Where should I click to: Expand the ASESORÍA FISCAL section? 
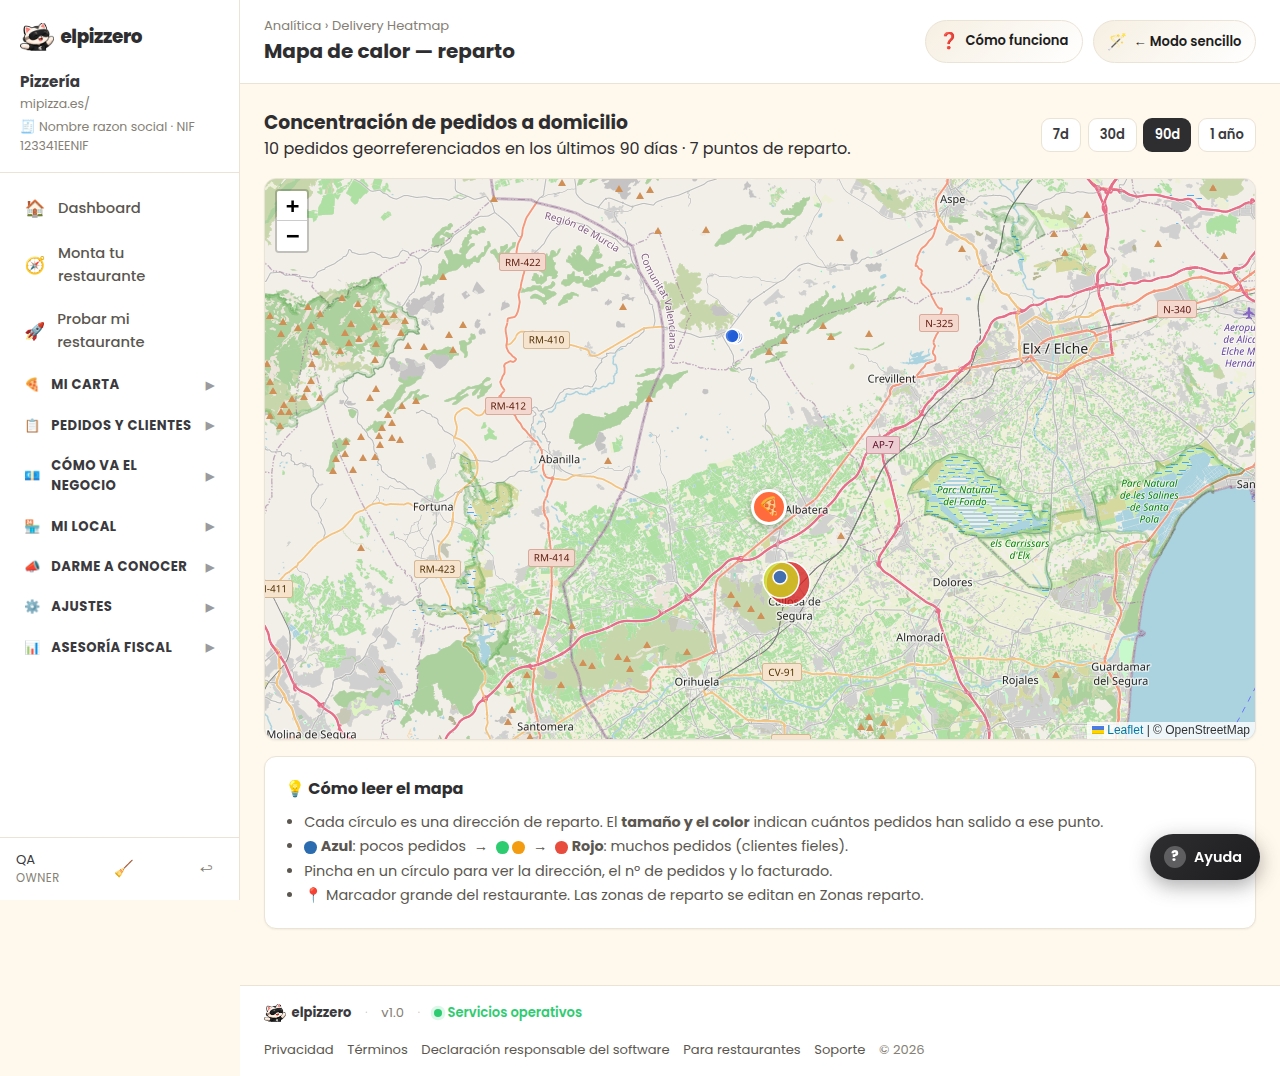(120, 648)
